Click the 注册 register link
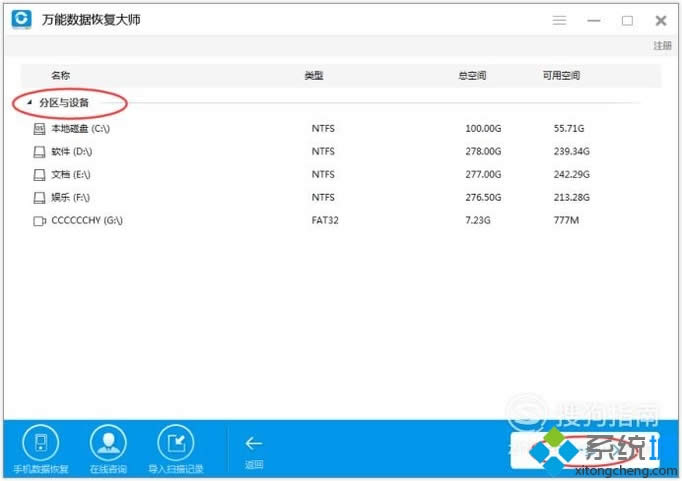The image size is (682, 481). click(662, 46)
